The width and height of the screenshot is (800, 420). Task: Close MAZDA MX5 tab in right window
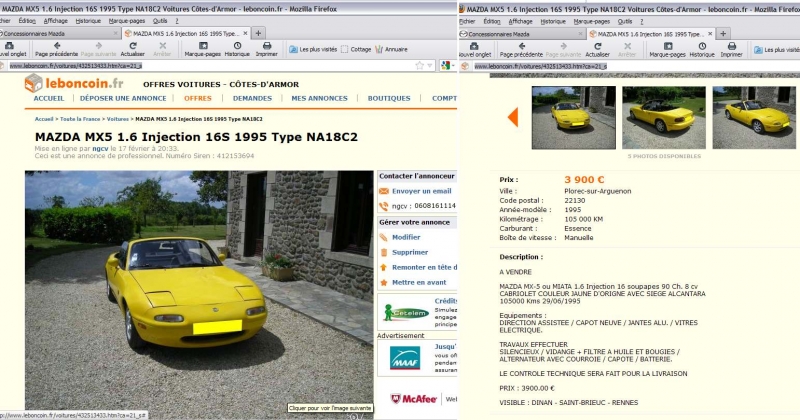click(x=710, y=34)
